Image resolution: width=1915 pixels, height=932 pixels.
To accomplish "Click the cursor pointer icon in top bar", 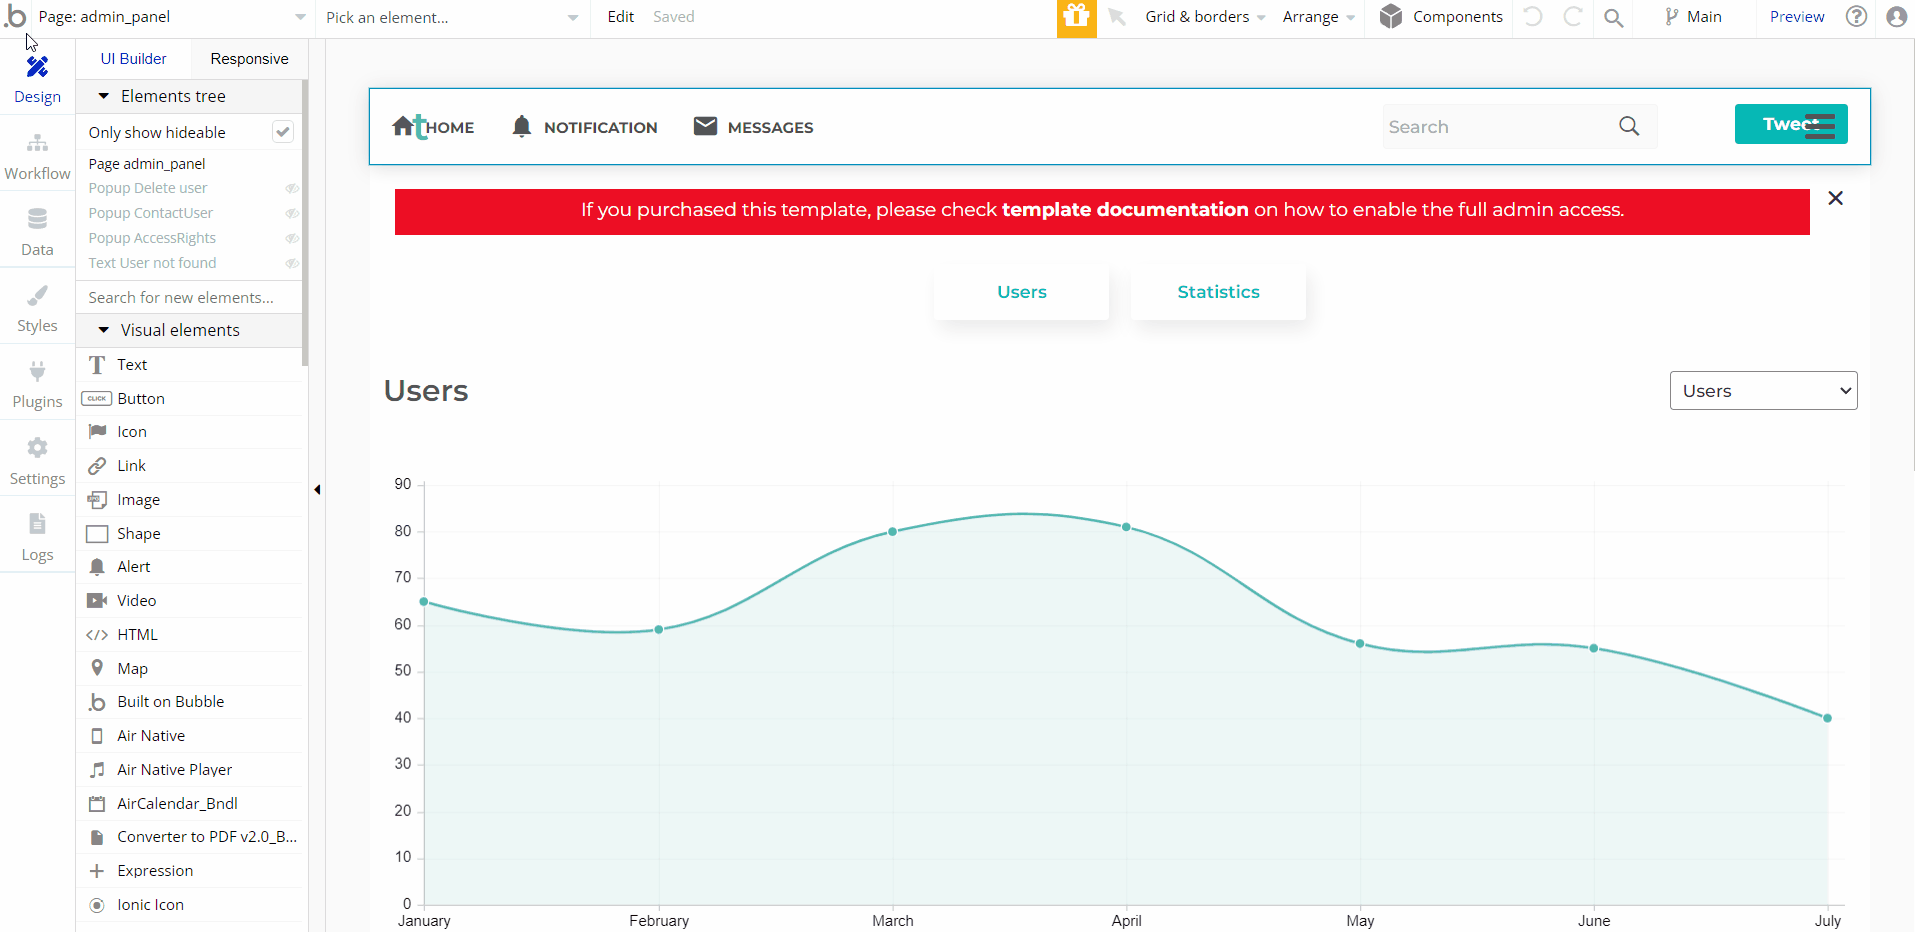I will tap(1117, 17).
